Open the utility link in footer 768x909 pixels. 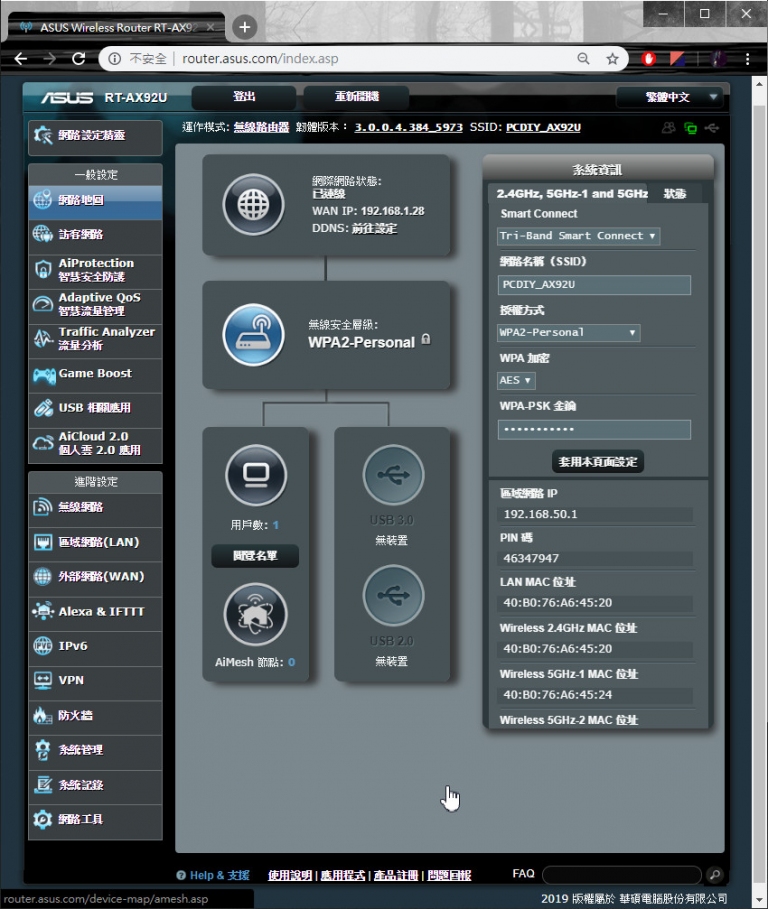(343, 875)
